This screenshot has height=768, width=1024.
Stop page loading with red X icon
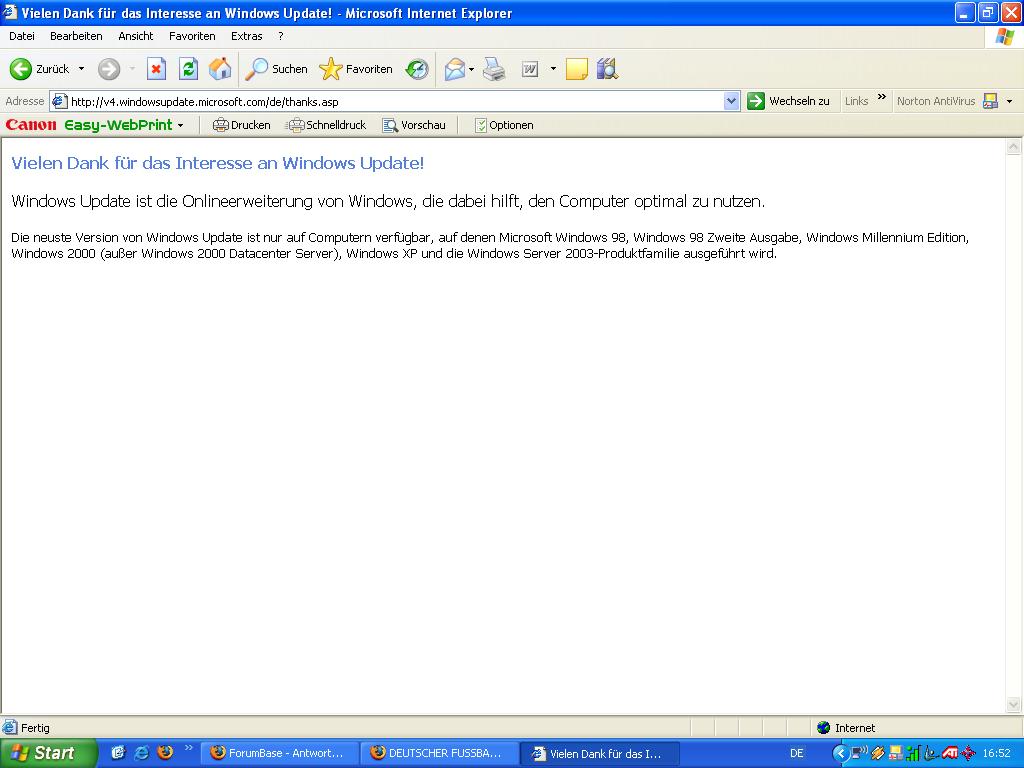[x=156, y=69]
